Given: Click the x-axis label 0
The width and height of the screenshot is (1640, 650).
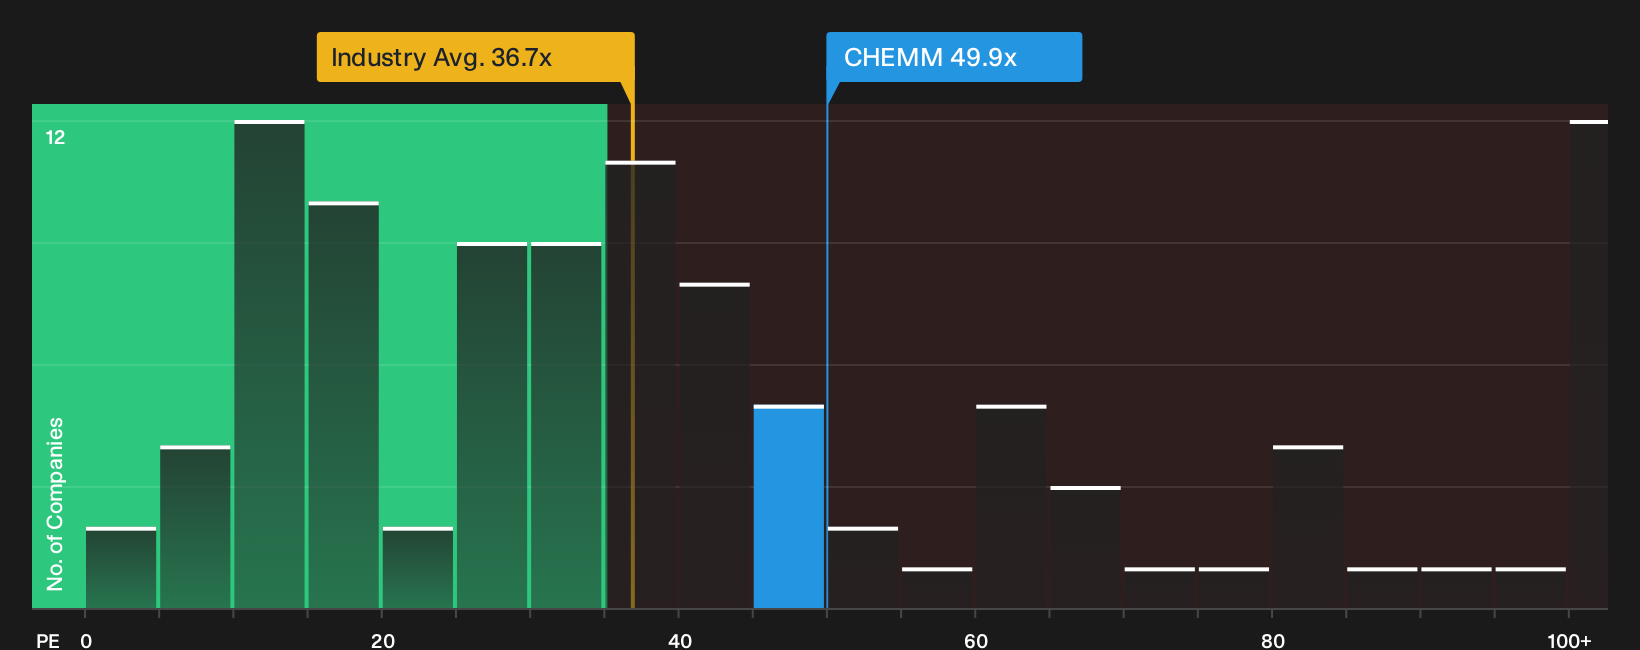Looking at the screenshot, I should (x=86, y=640).
